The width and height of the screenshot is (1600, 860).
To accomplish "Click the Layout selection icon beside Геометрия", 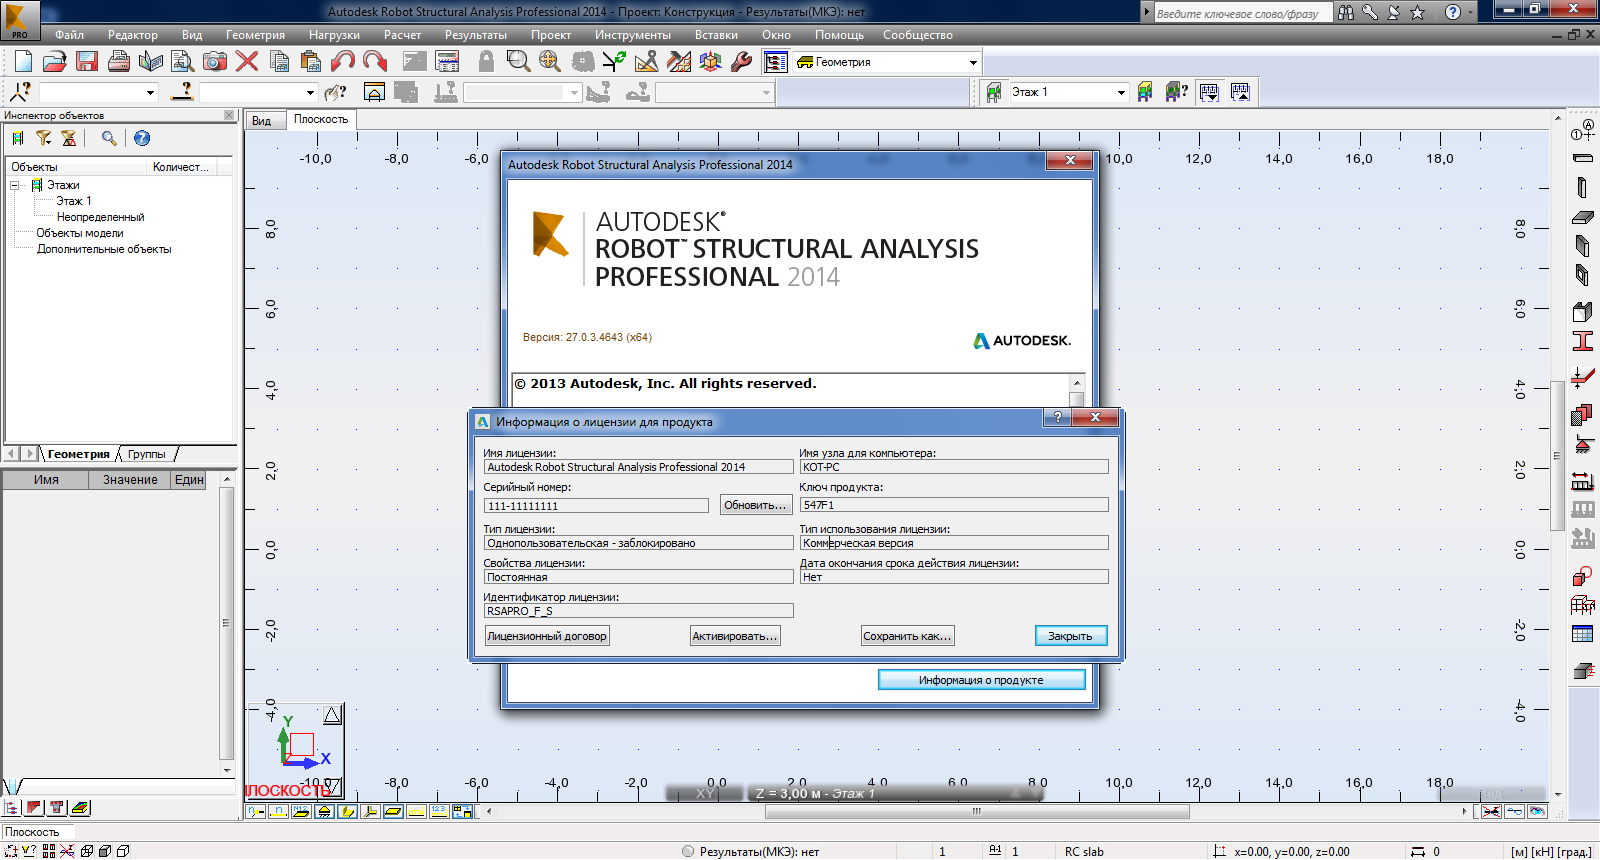I will click(x=776, y=62).
